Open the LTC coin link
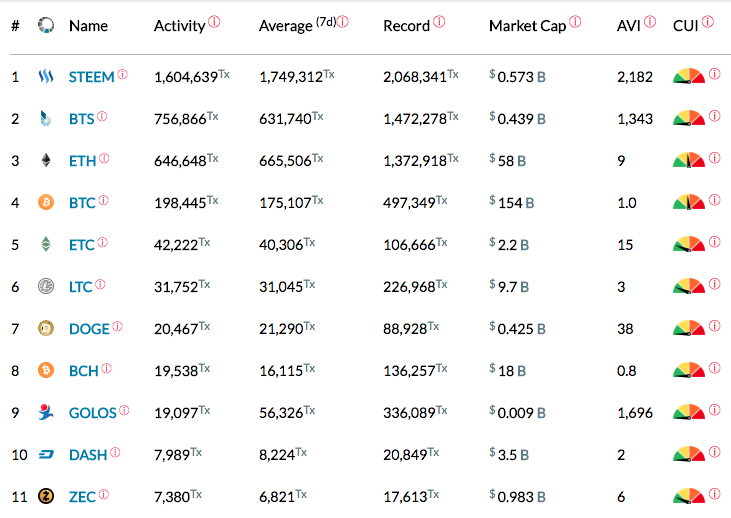Image resolution: width=731 pixels, height=518 pixels. (x=81, y=287)
